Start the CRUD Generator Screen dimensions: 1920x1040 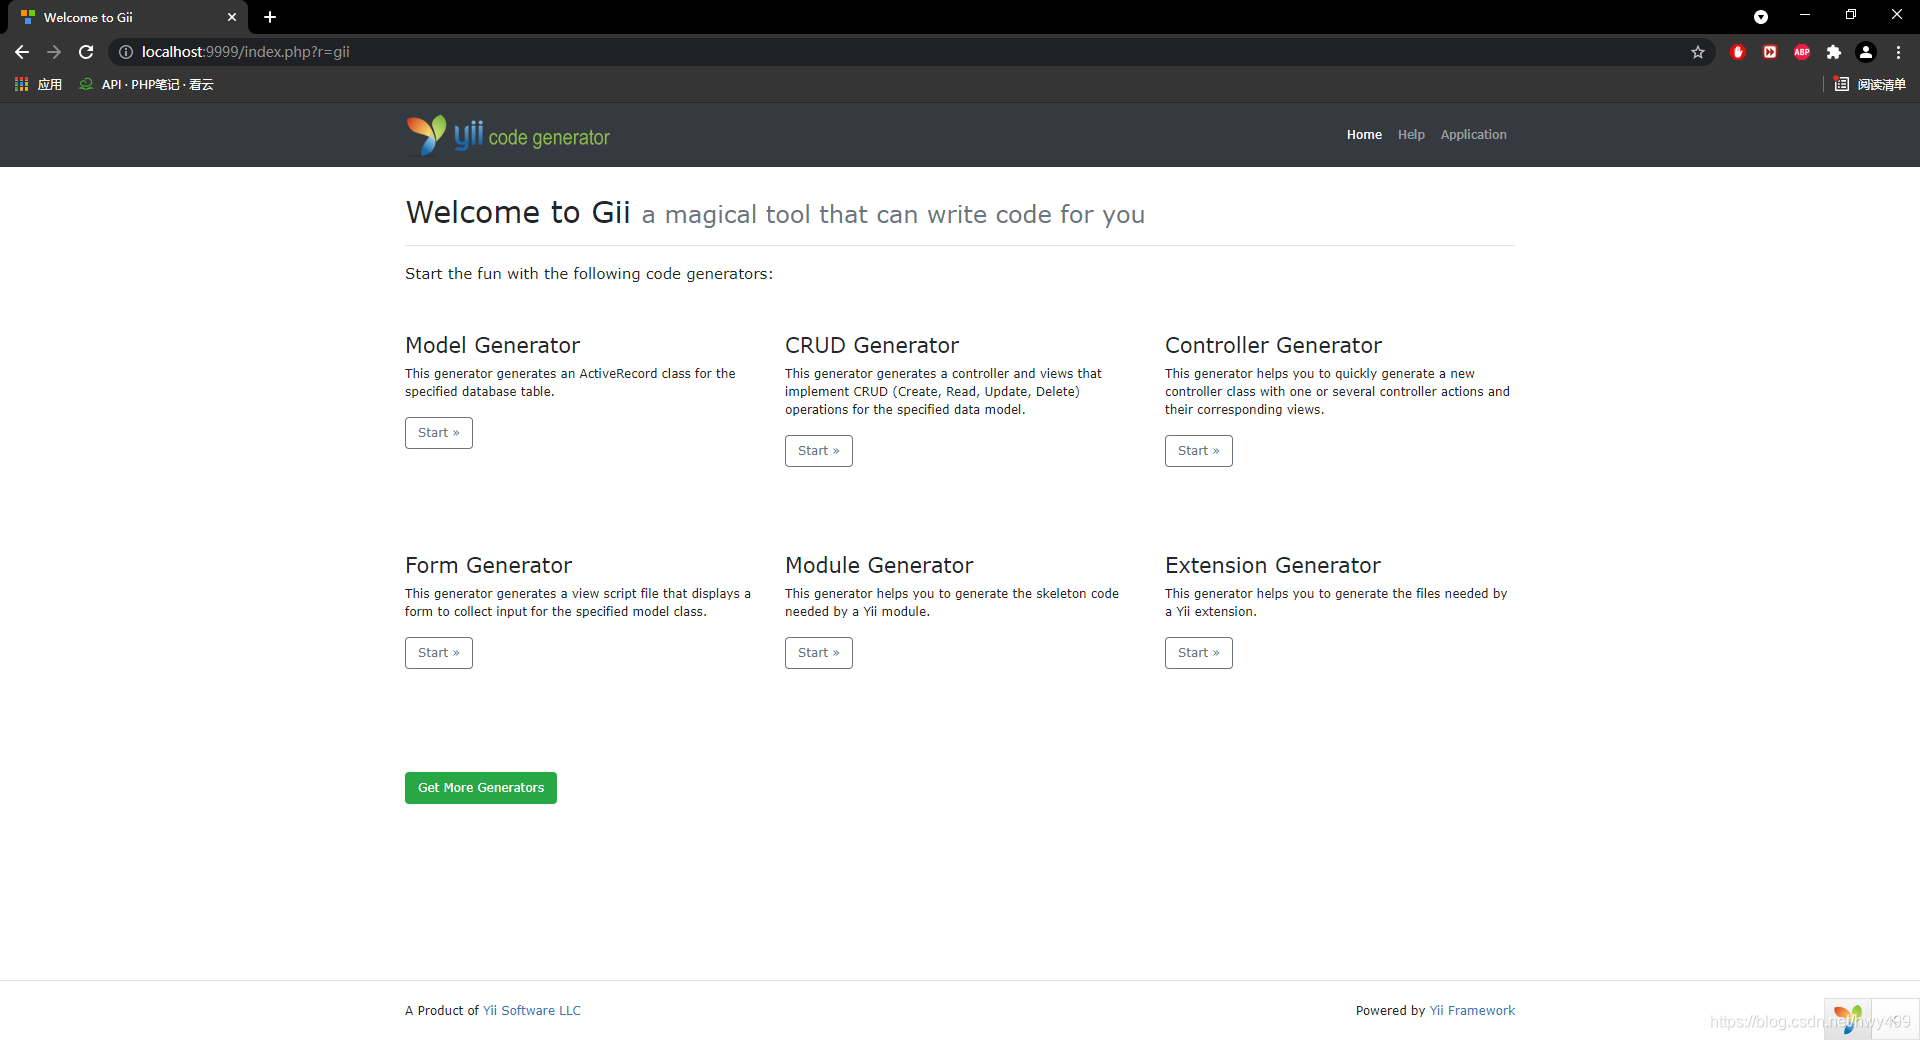[819, 451]
